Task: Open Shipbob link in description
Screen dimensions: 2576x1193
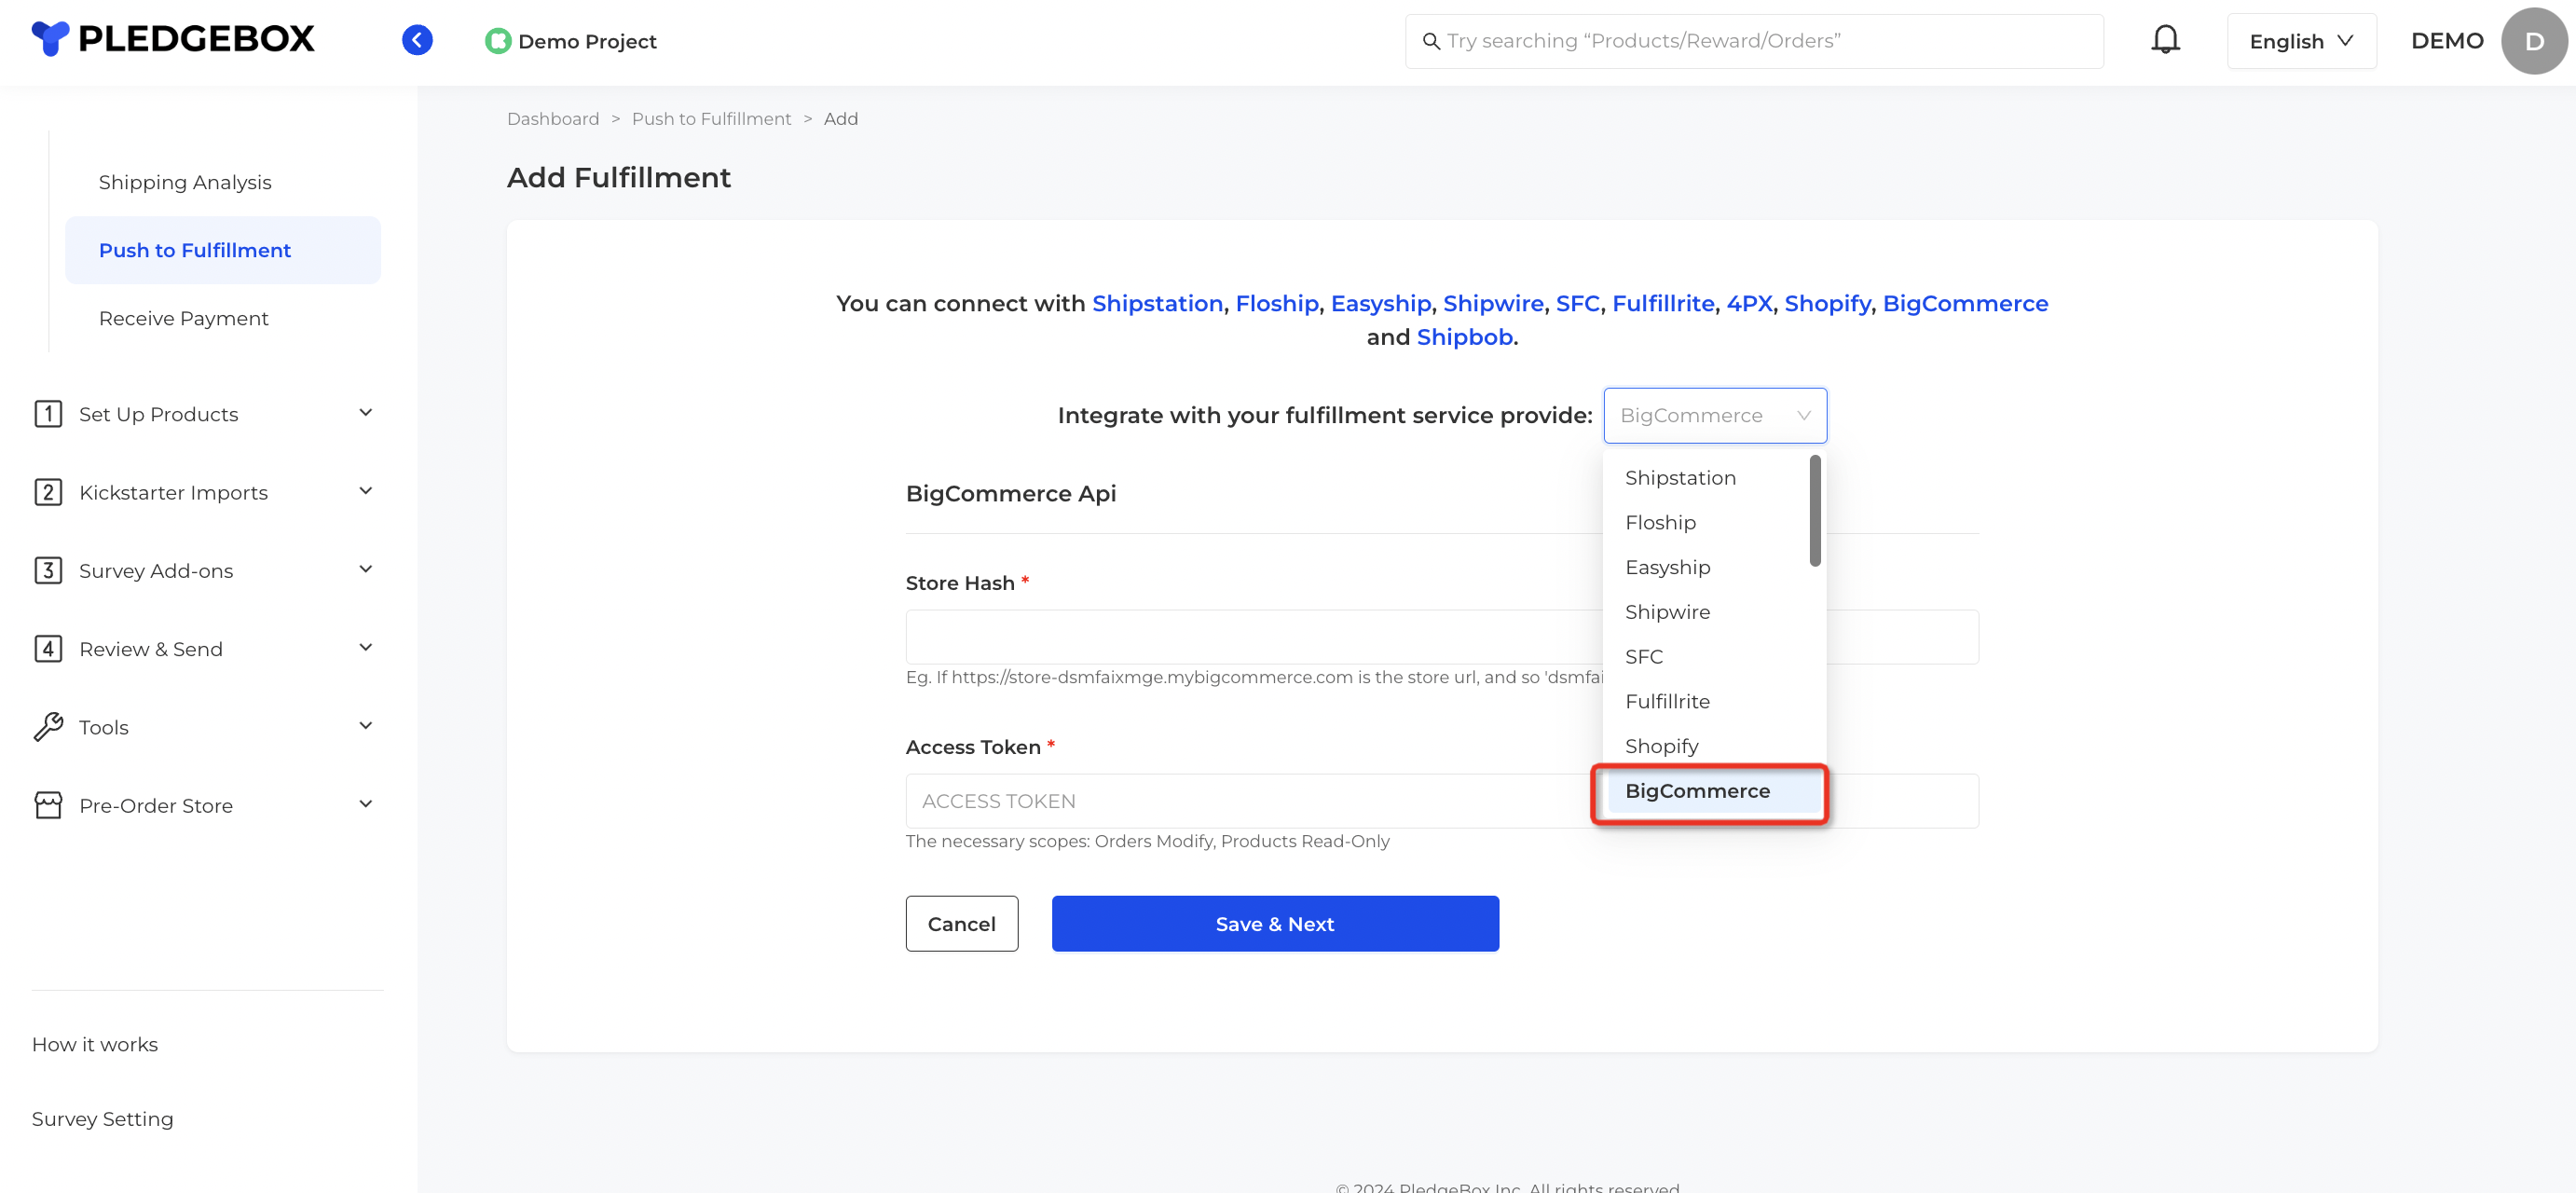Action: click(1464, 337)
